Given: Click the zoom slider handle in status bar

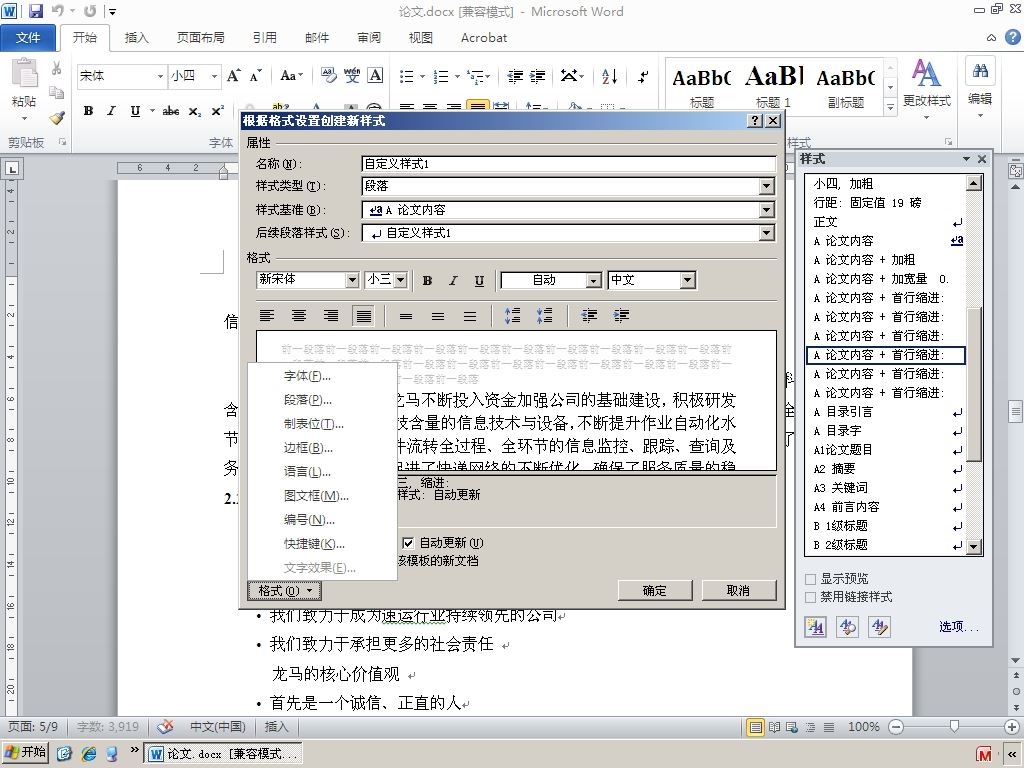Looking at the screenshot, I should tap(954, 726).
